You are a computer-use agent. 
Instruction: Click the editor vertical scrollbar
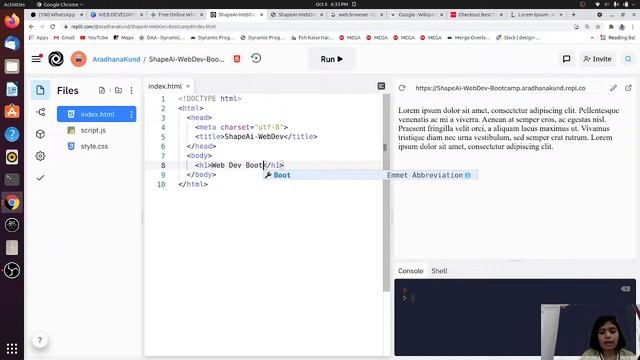click(x=386, y=193)
